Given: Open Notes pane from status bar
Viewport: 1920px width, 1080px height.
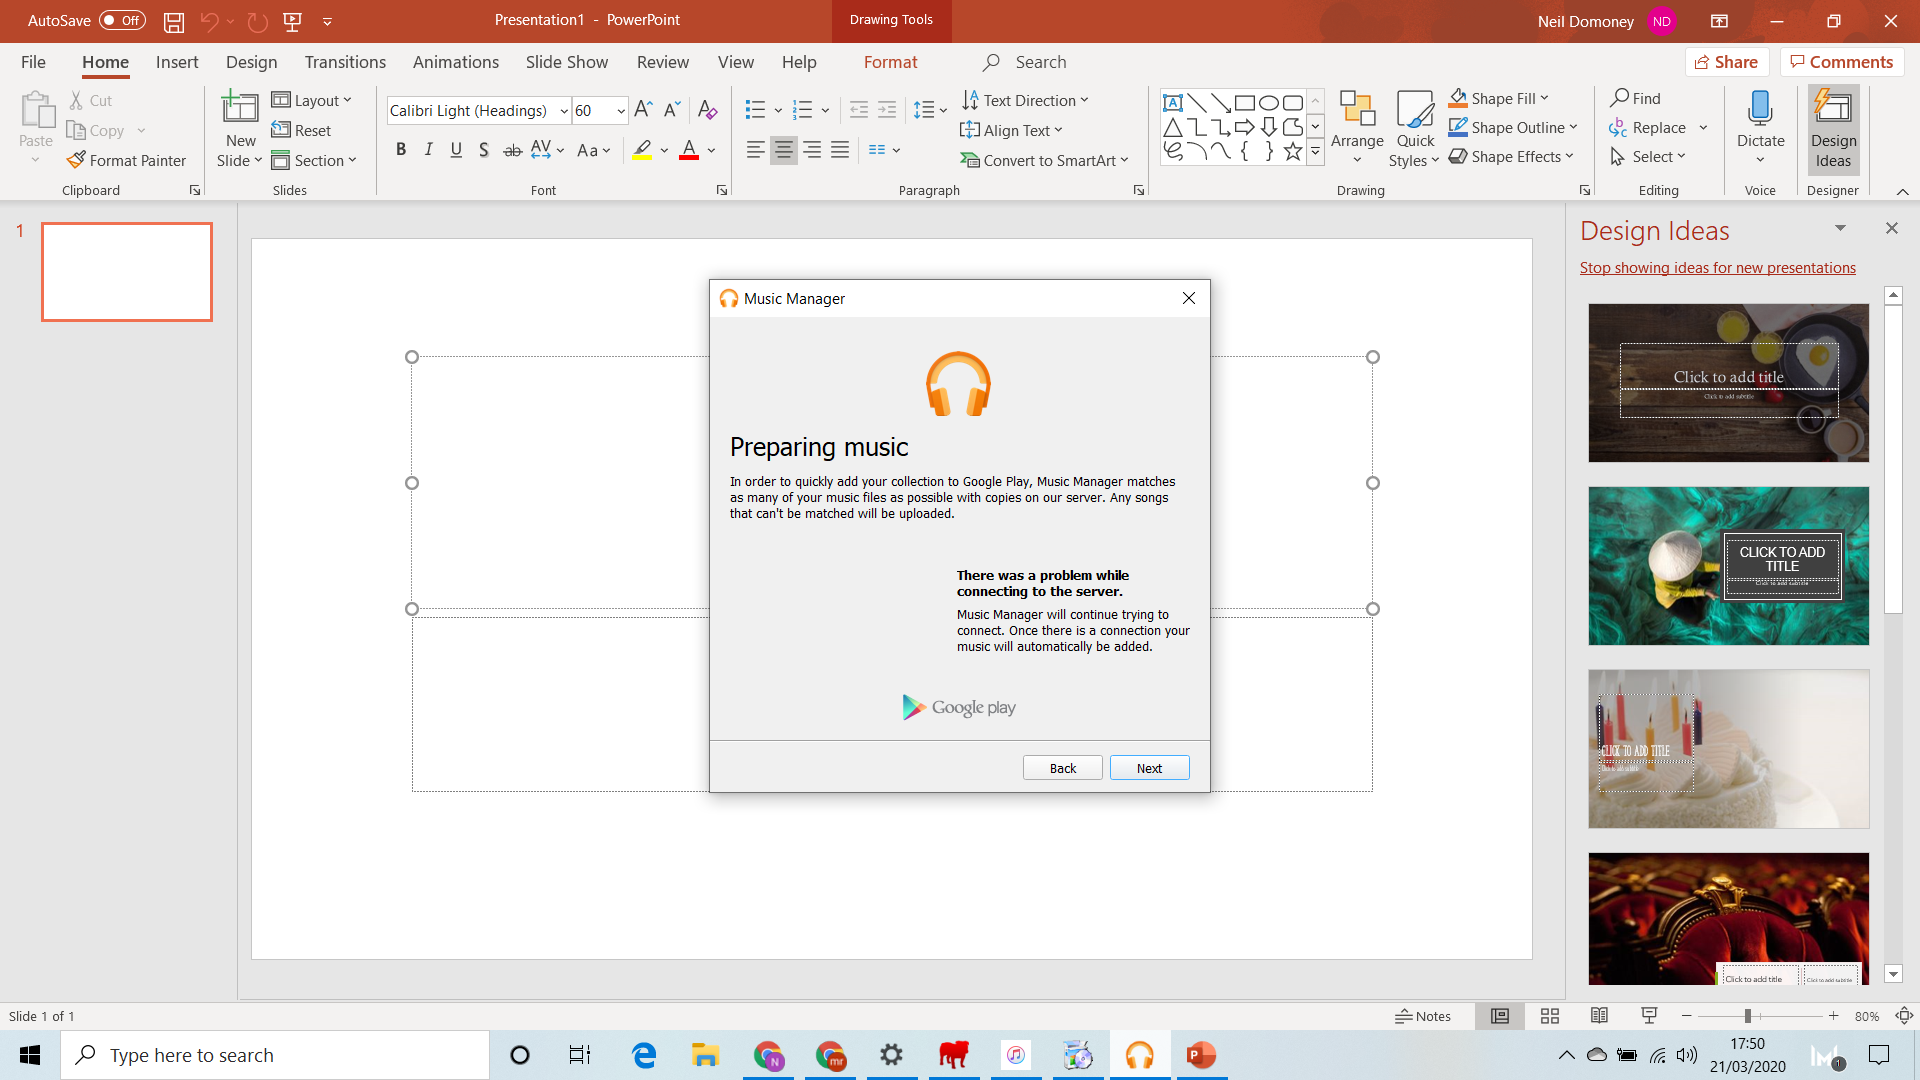Looking at the screenshot, I should [x=1423, y=1016].
